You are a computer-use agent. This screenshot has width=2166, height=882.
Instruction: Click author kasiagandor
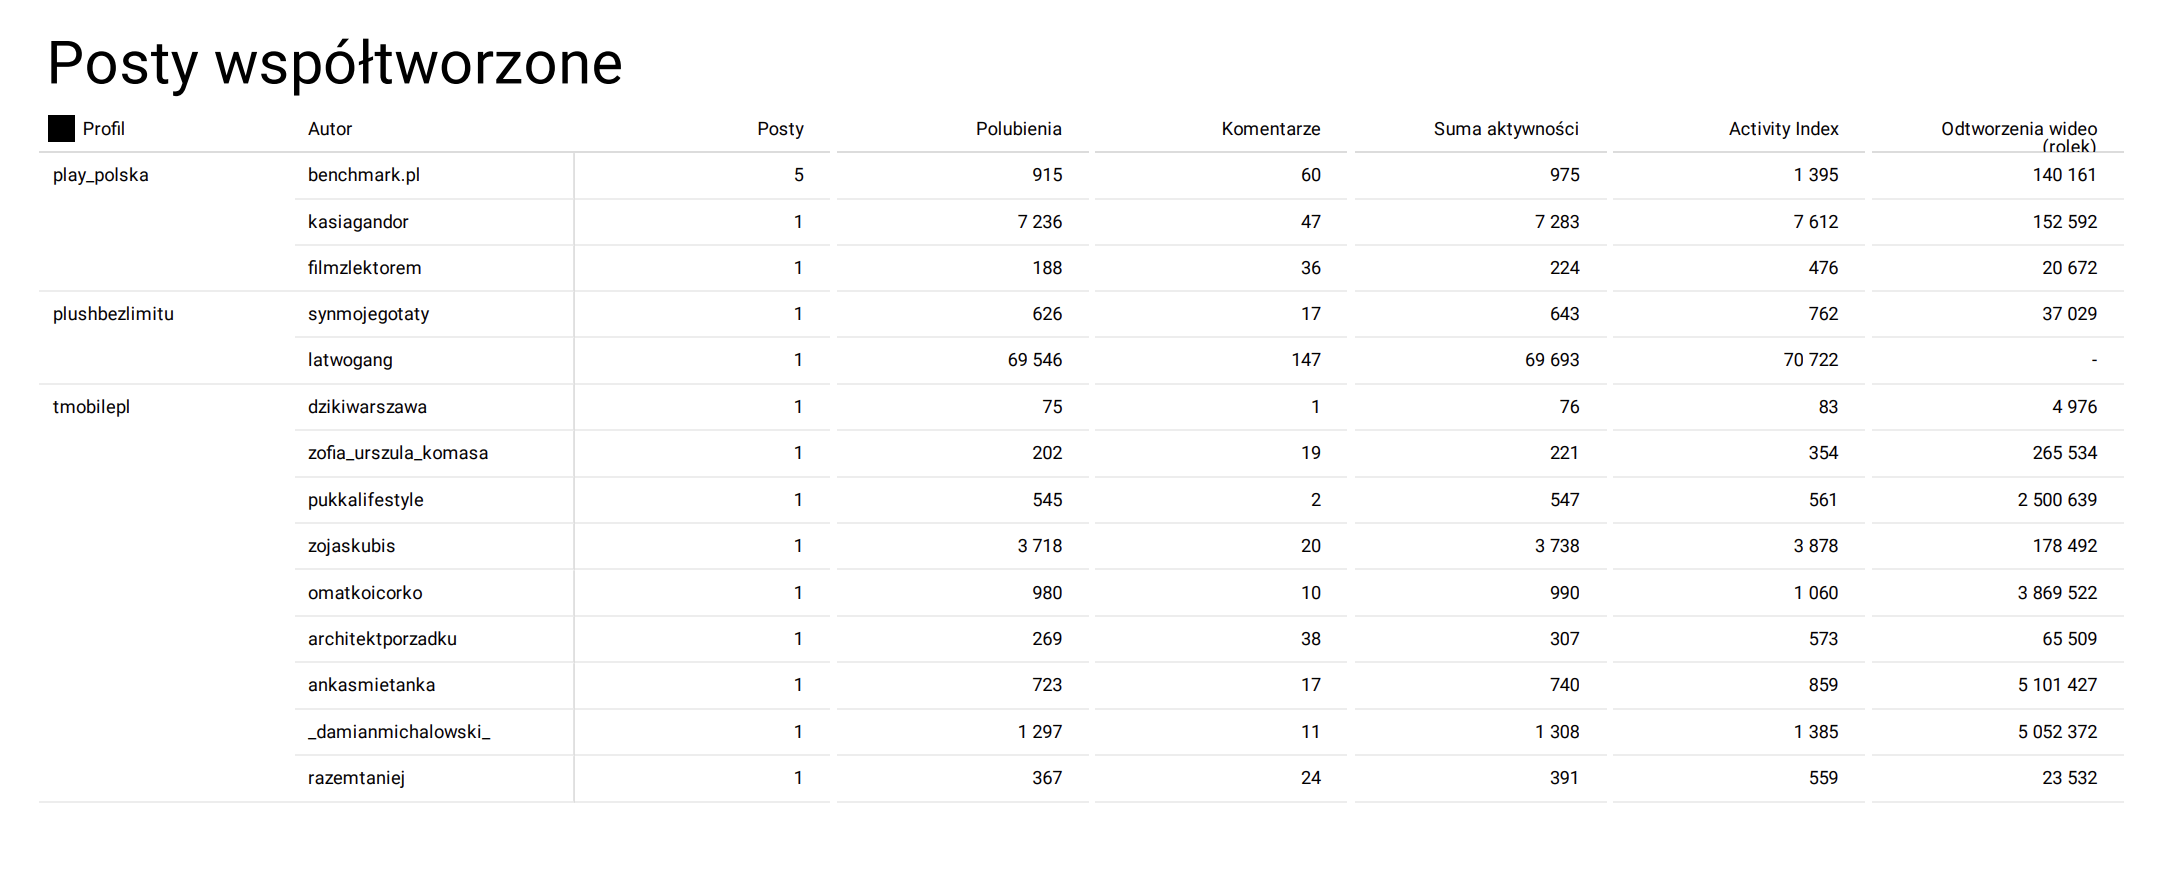coord(358,222)
